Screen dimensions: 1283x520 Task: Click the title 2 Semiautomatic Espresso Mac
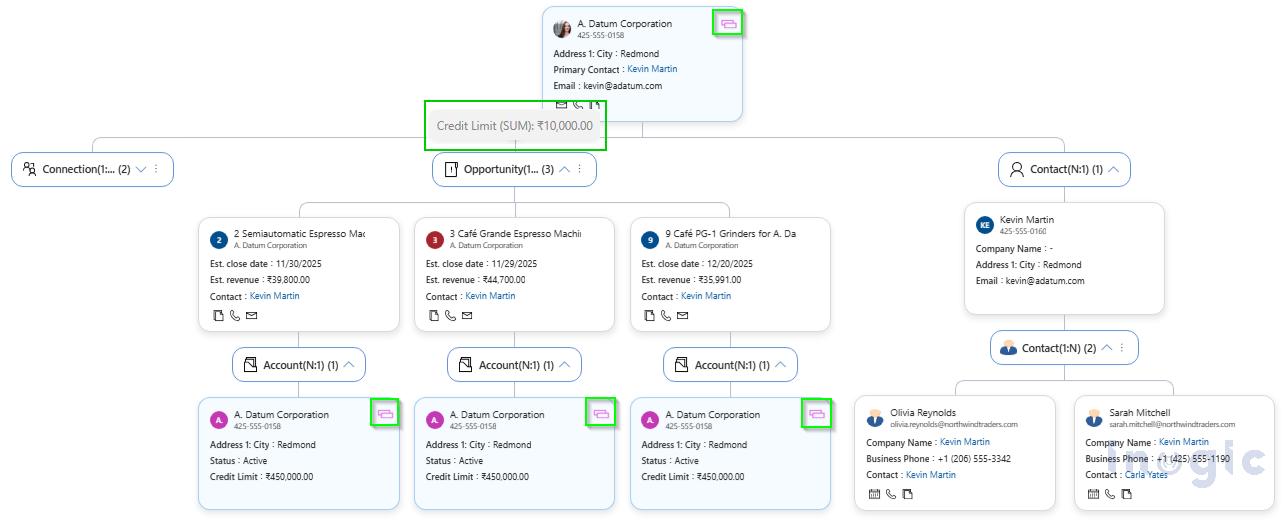coord(299,233)
